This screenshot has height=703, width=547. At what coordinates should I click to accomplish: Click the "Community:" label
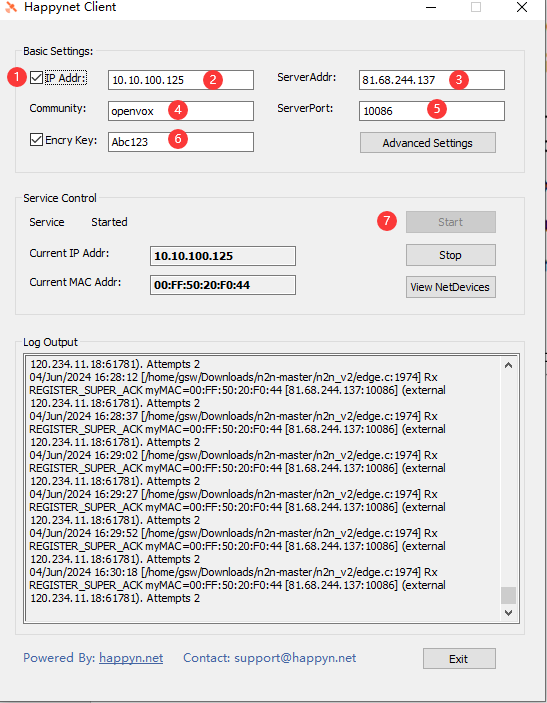click(x=58, y=108)
